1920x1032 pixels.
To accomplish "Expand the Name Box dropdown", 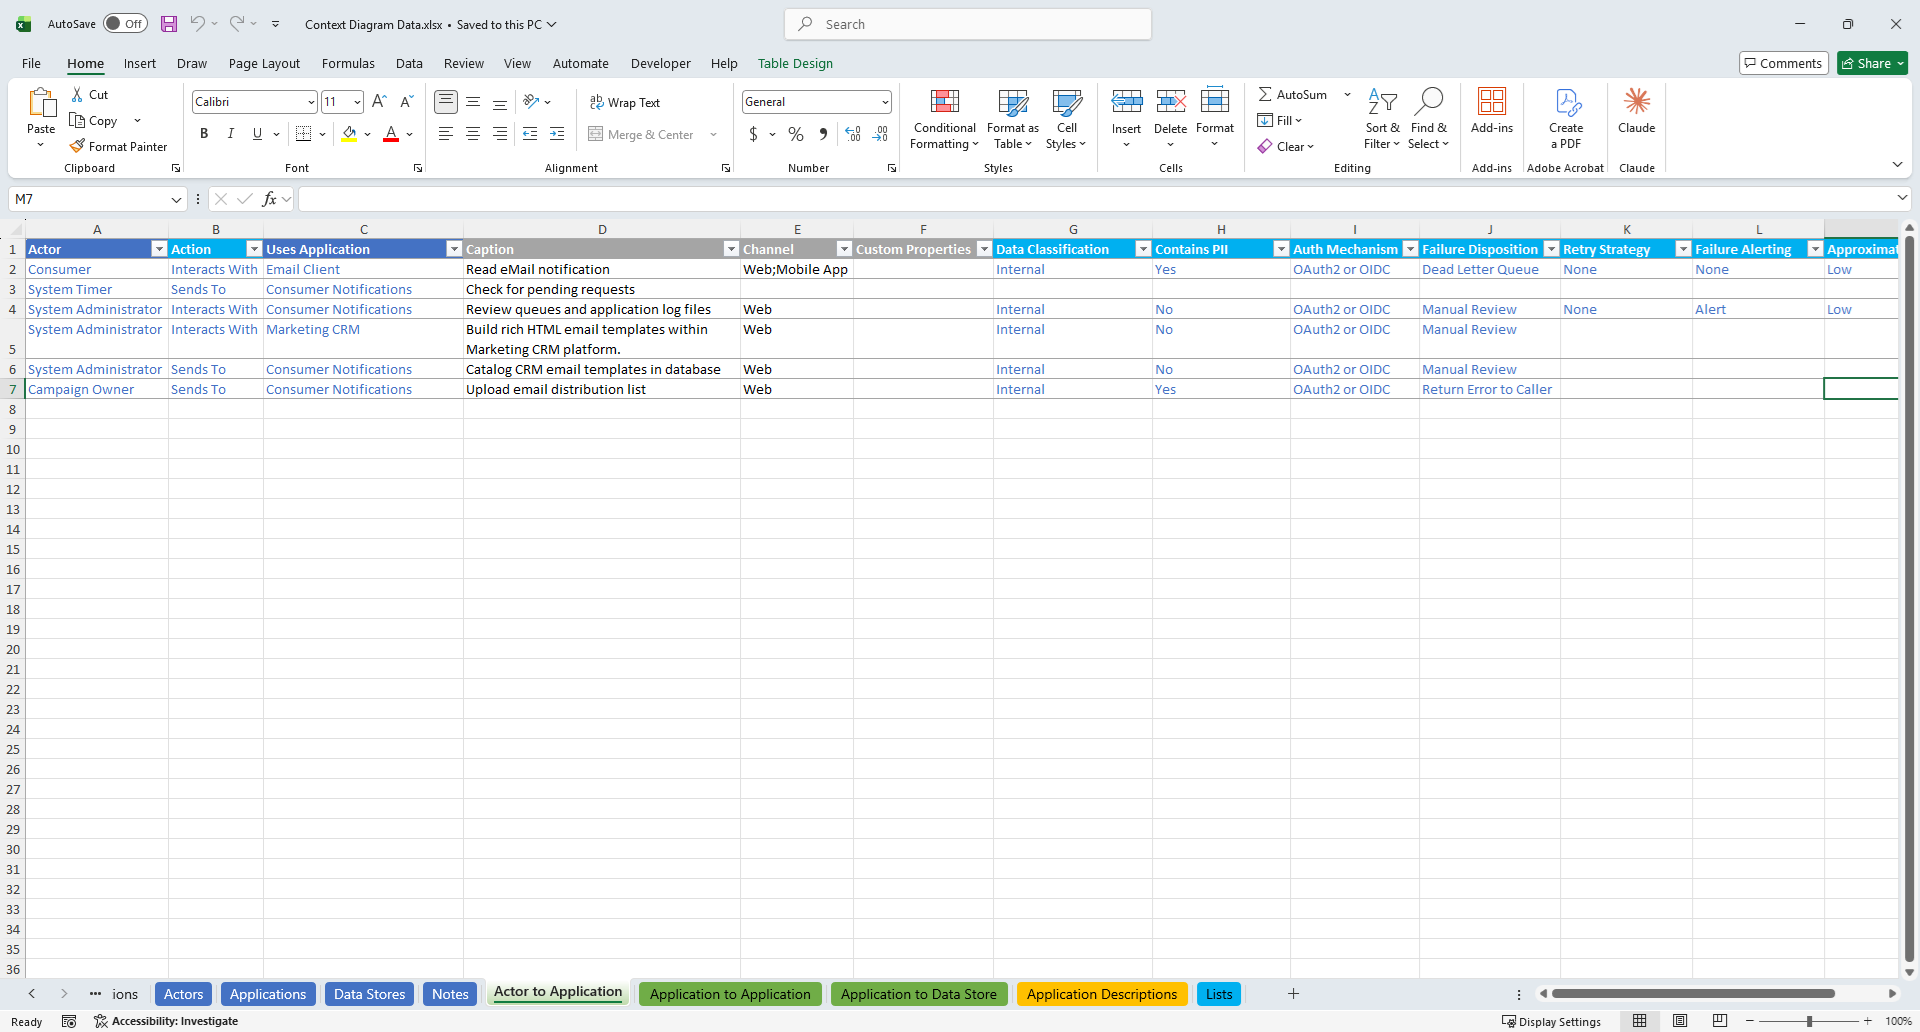I will coord(176,199).
